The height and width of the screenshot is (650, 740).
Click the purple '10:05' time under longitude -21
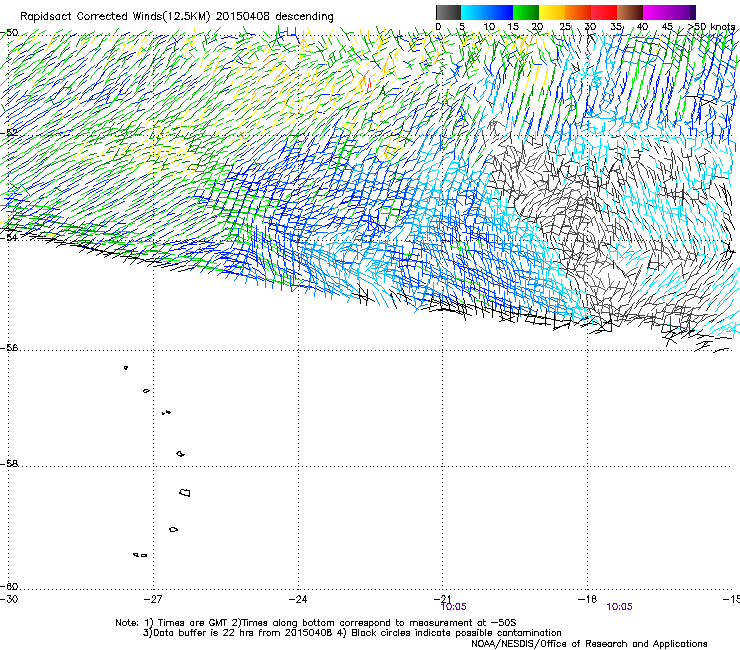pos(454,607)
